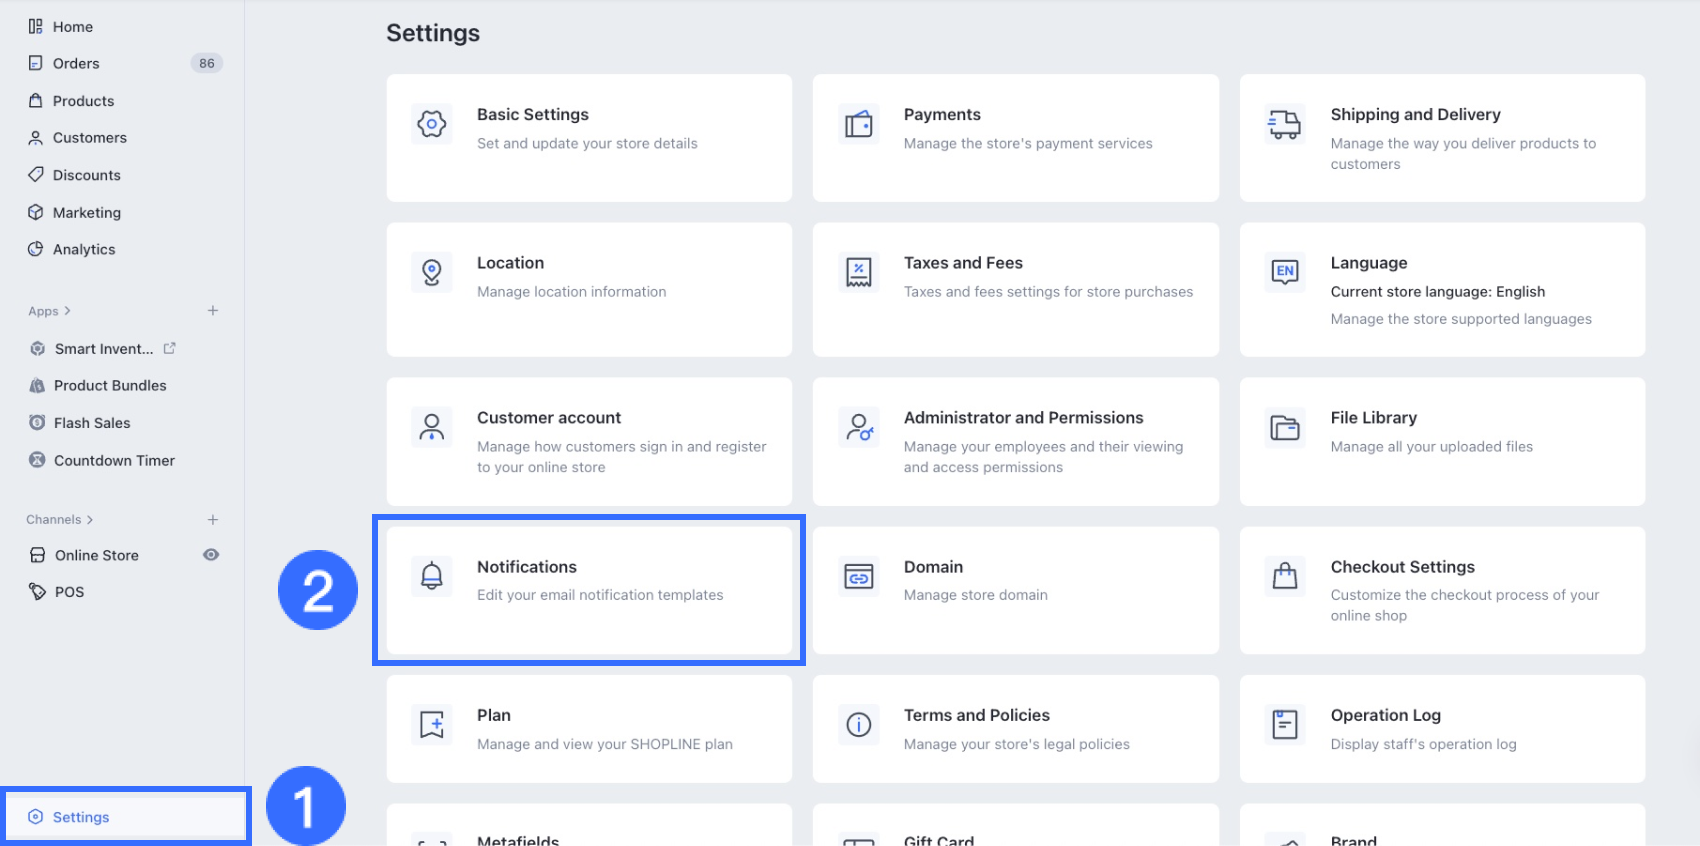Expand the Apps section chevron
The height and width of the screenshot is (846, 1700).
[67, 311]
